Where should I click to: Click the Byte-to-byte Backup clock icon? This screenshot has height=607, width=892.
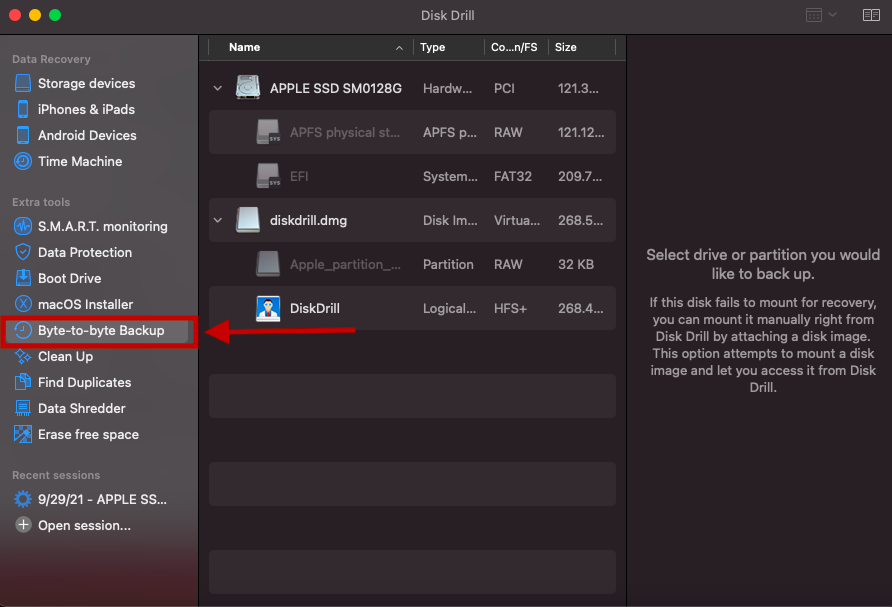coord(23,331)
